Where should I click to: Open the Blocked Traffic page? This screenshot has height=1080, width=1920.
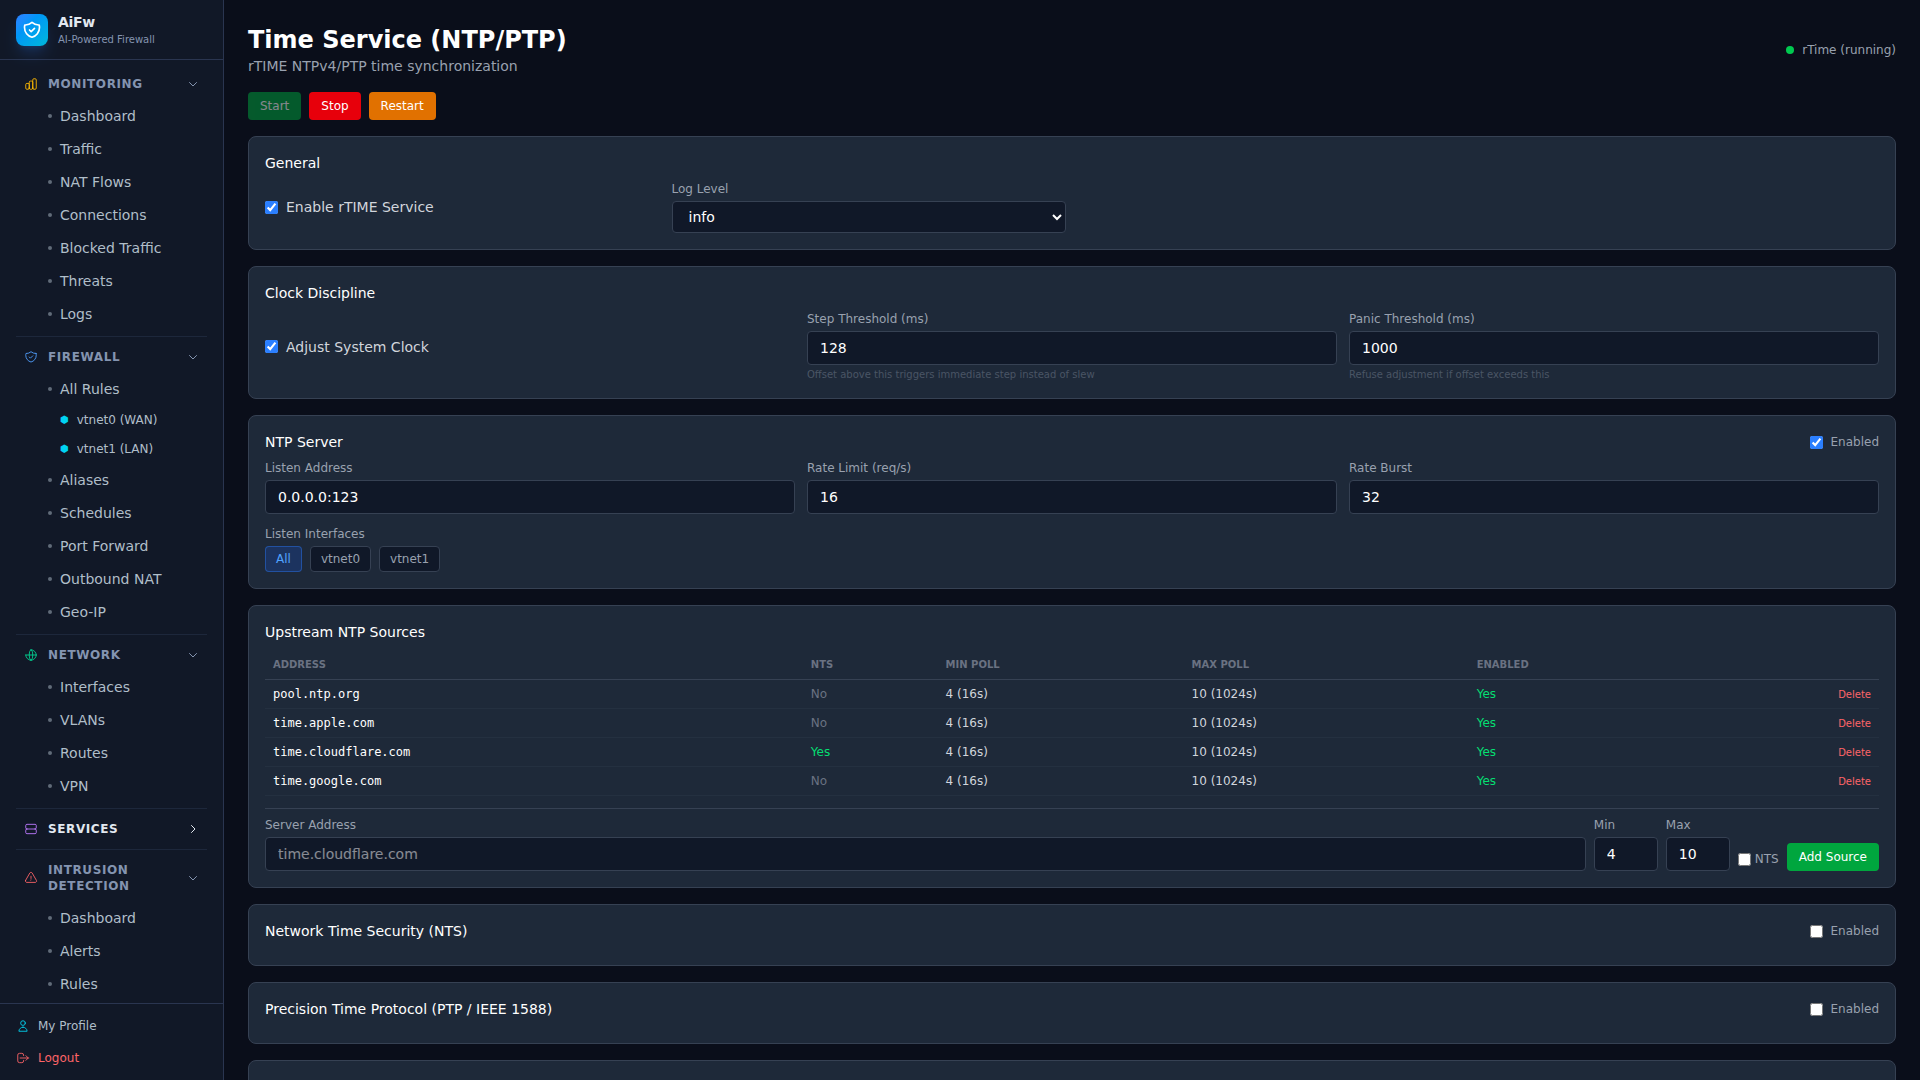pos(110,248)
